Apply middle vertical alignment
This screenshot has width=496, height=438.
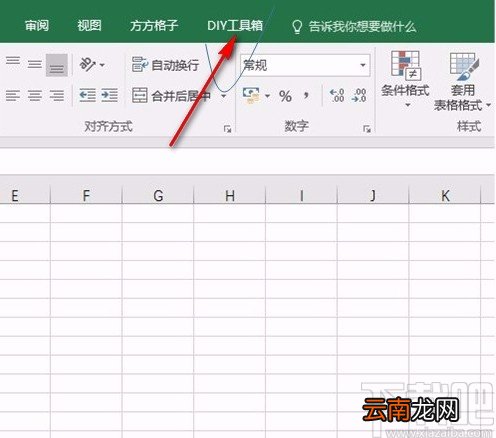pyautogui.click(x=35, y=65)
